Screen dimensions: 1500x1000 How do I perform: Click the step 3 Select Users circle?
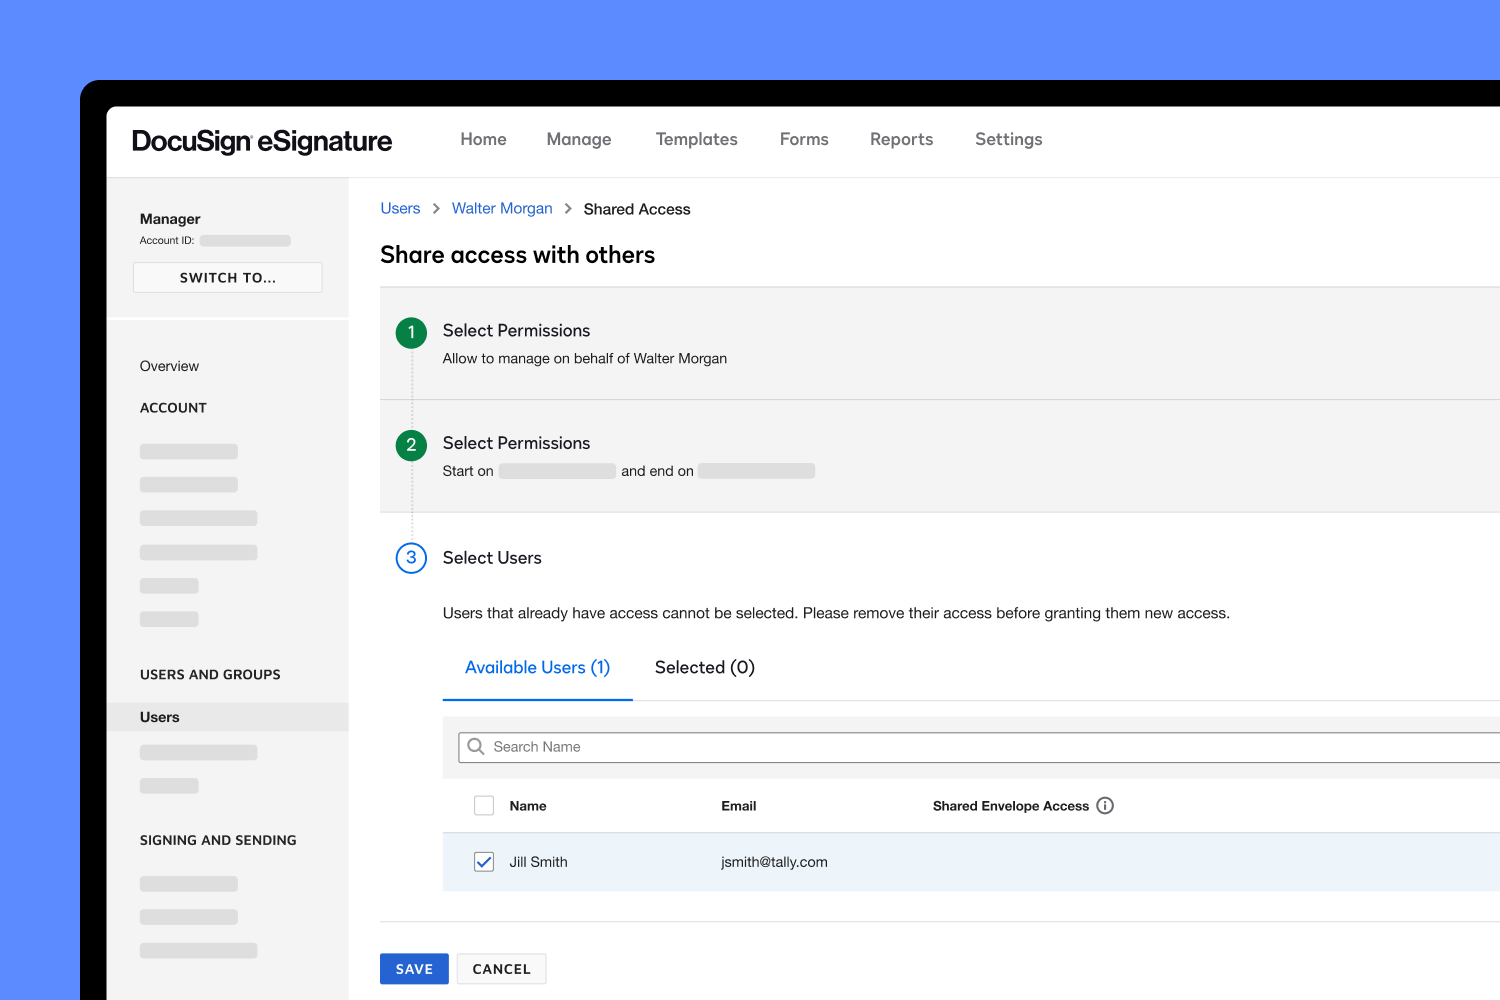click(411, 558)
